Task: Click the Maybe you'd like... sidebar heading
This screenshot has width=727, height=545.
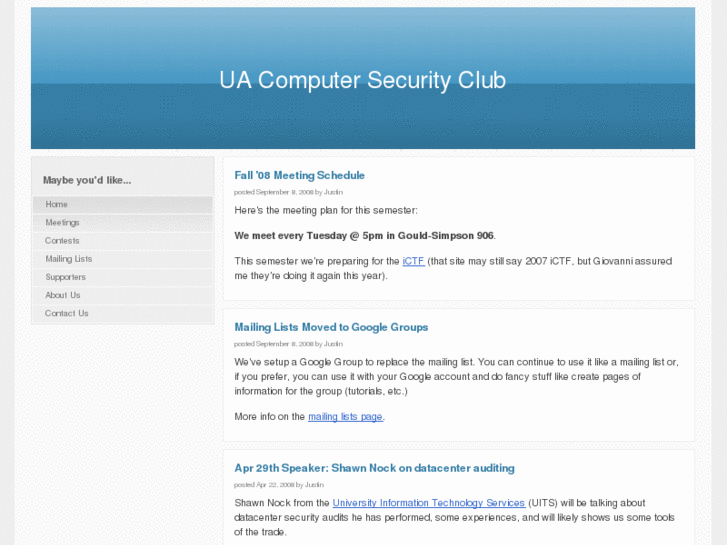Action: (87, 180)
